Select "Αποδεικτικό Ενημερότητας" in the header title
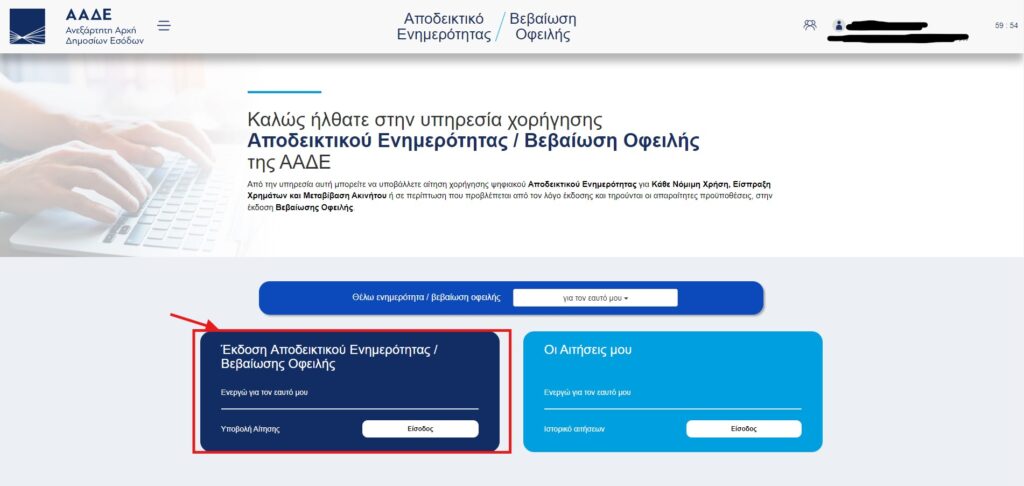The image size is (1024, 486). click(443, 26)
